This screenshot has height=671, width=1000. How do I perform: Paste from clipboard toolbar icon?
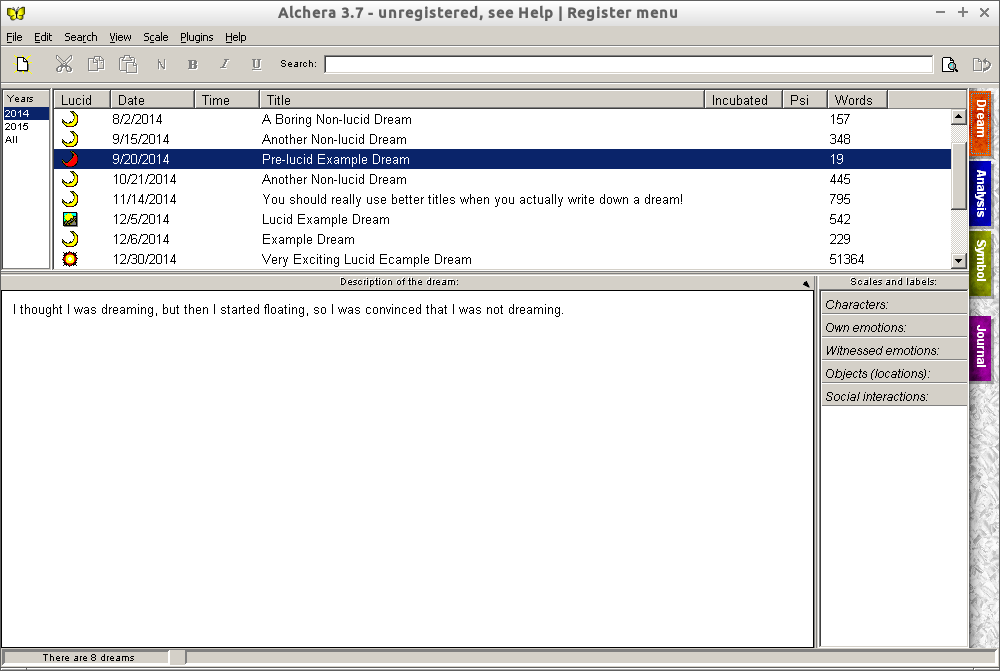[x=128, y=64]
